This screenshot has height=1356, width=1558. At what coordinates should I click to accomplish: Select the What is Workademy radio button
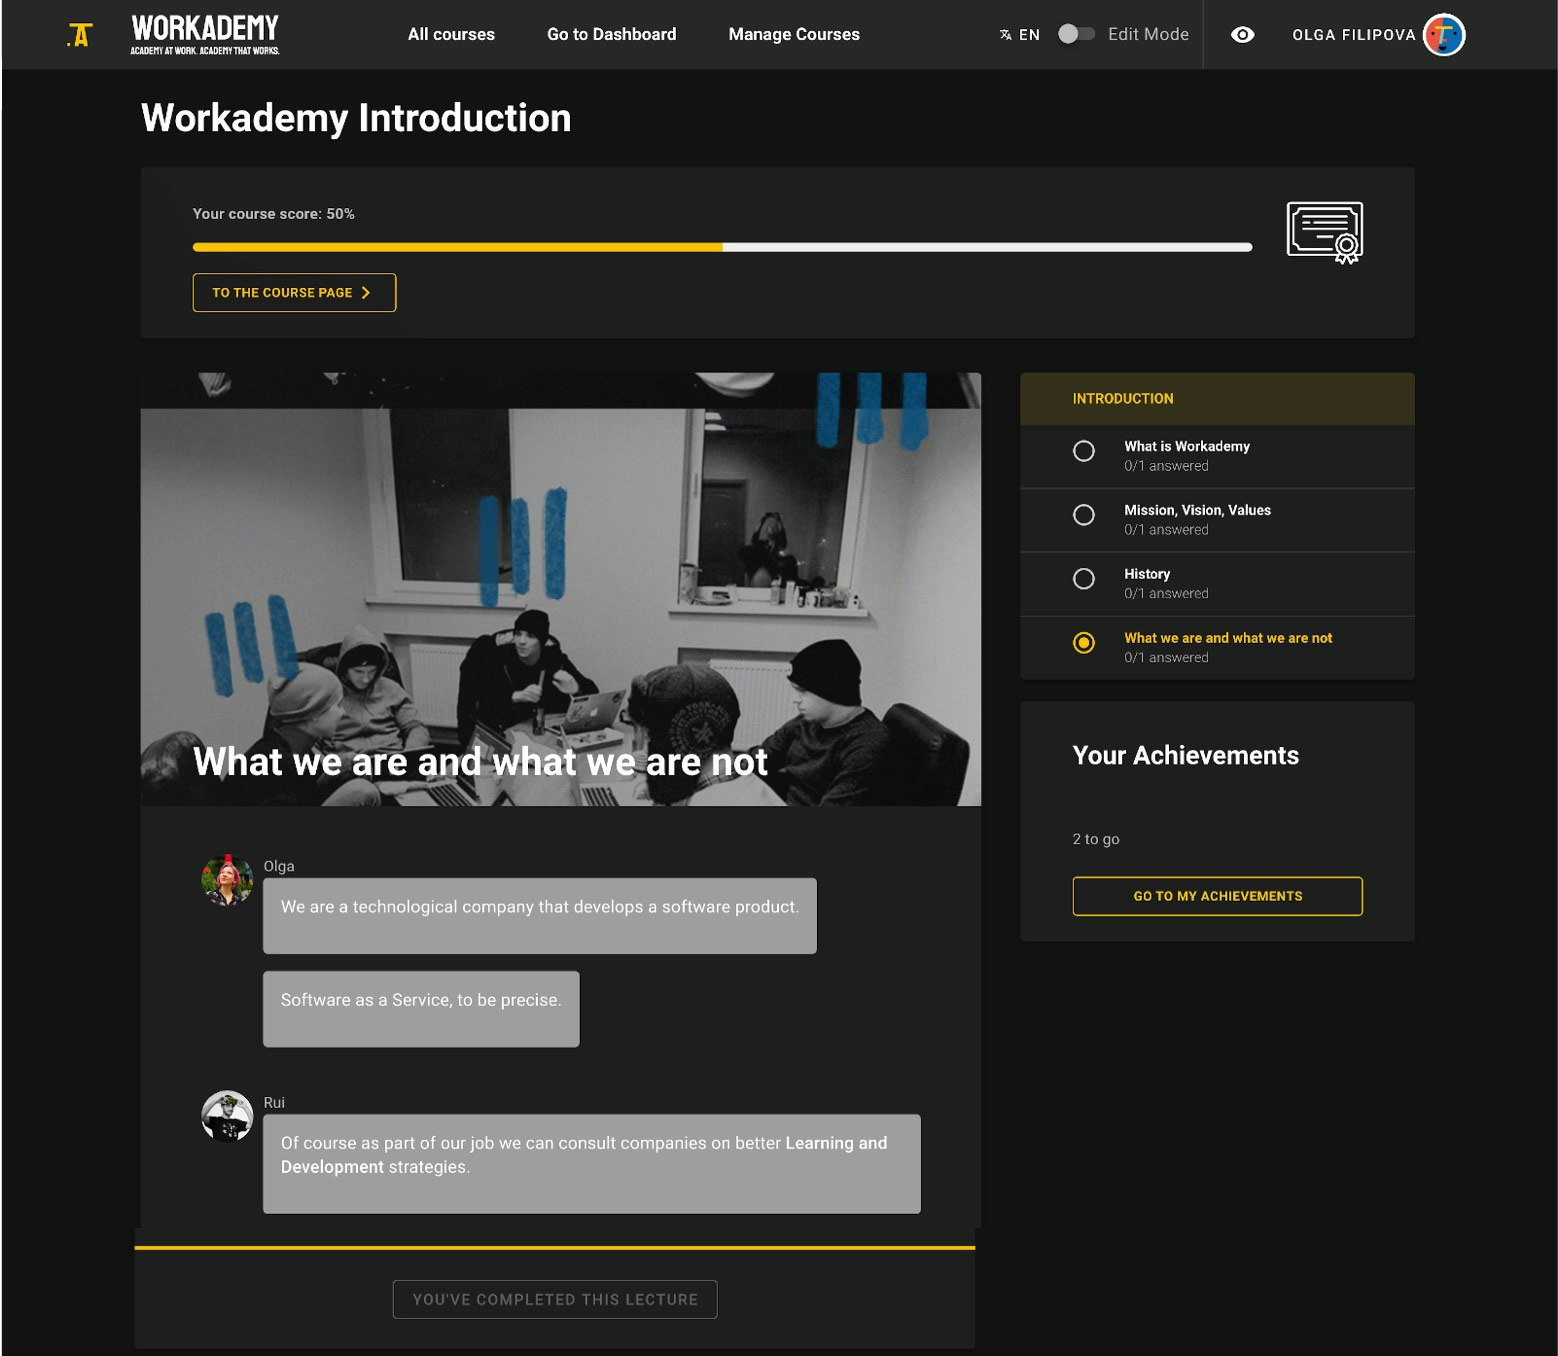[x=1083, y=451]
